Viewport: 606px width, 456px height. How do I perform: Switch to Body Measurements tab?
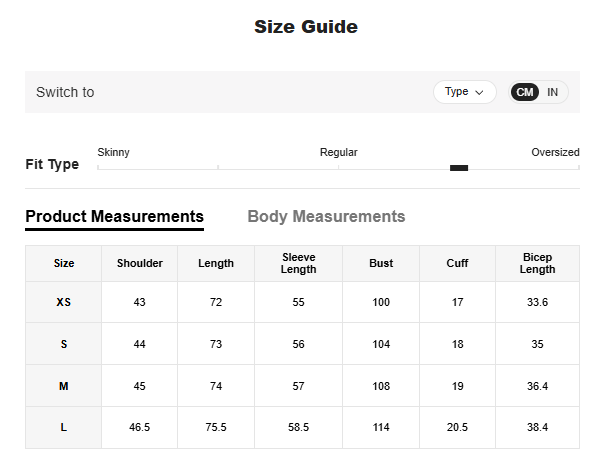coord(326,217)
